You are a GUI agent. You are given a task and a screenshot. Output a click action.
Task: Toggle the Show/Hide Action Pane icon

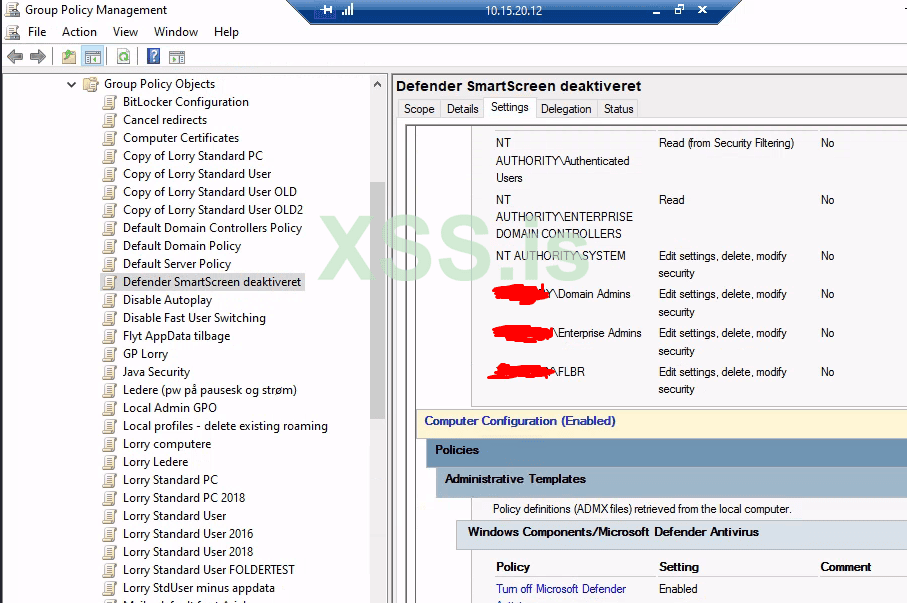[177, 57]
